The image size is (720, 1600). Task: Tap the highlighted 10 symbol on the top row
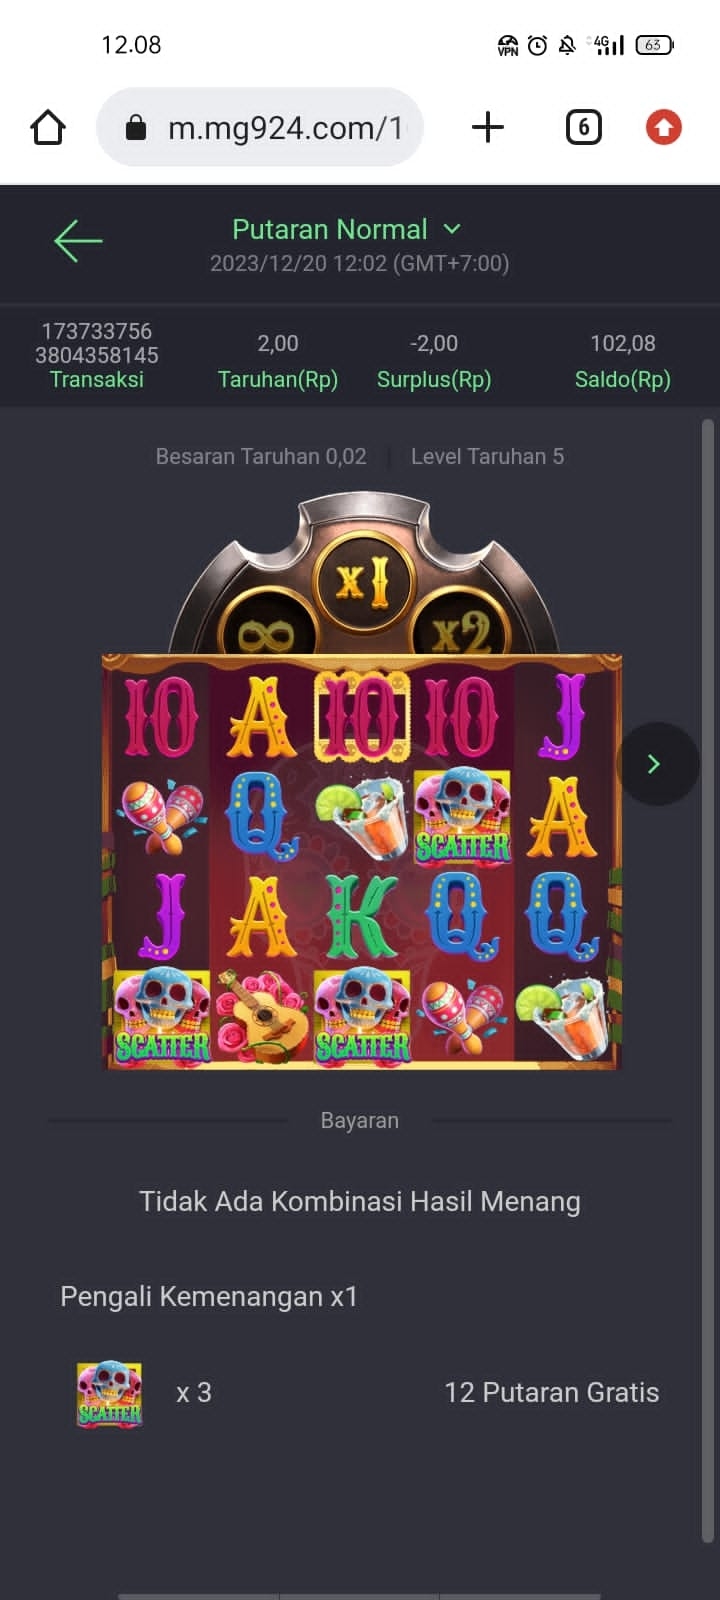(362, 716)
